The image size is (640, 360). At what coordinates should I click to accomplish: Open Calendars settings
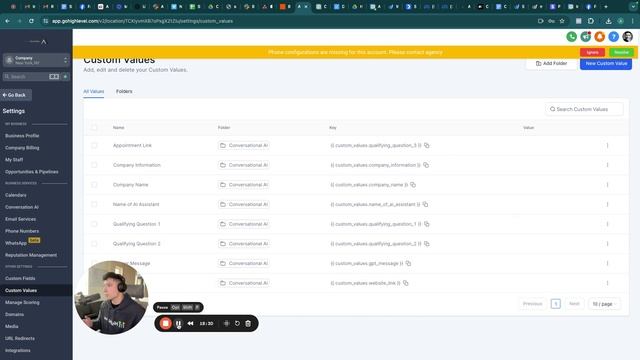coord(16,195)
